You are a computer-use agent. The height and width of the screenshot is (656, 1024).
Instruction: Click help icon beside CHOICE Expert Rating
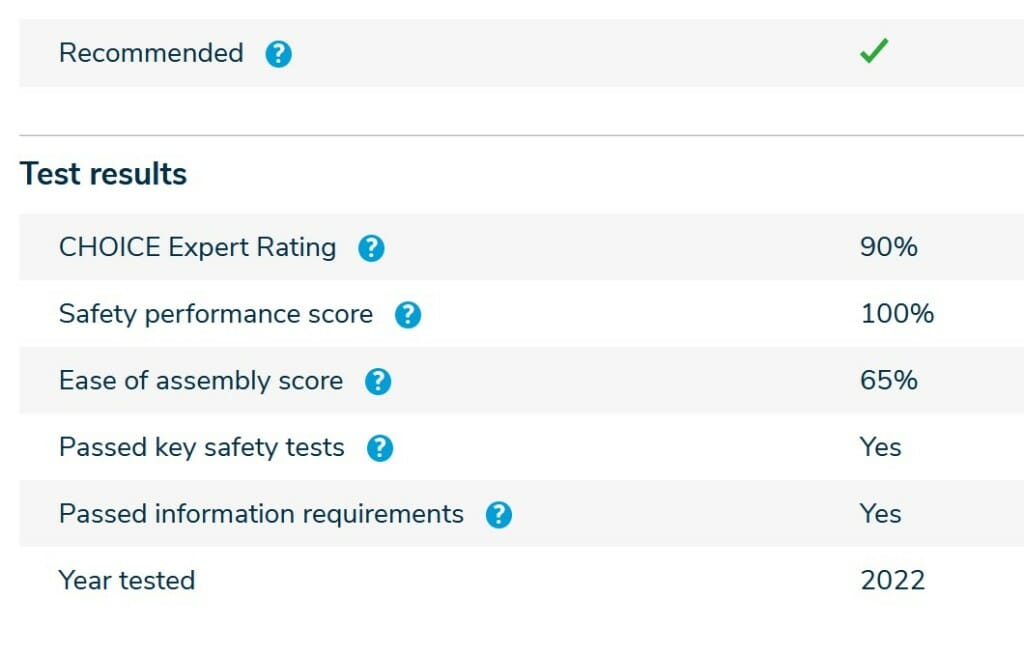pos(371,248)
